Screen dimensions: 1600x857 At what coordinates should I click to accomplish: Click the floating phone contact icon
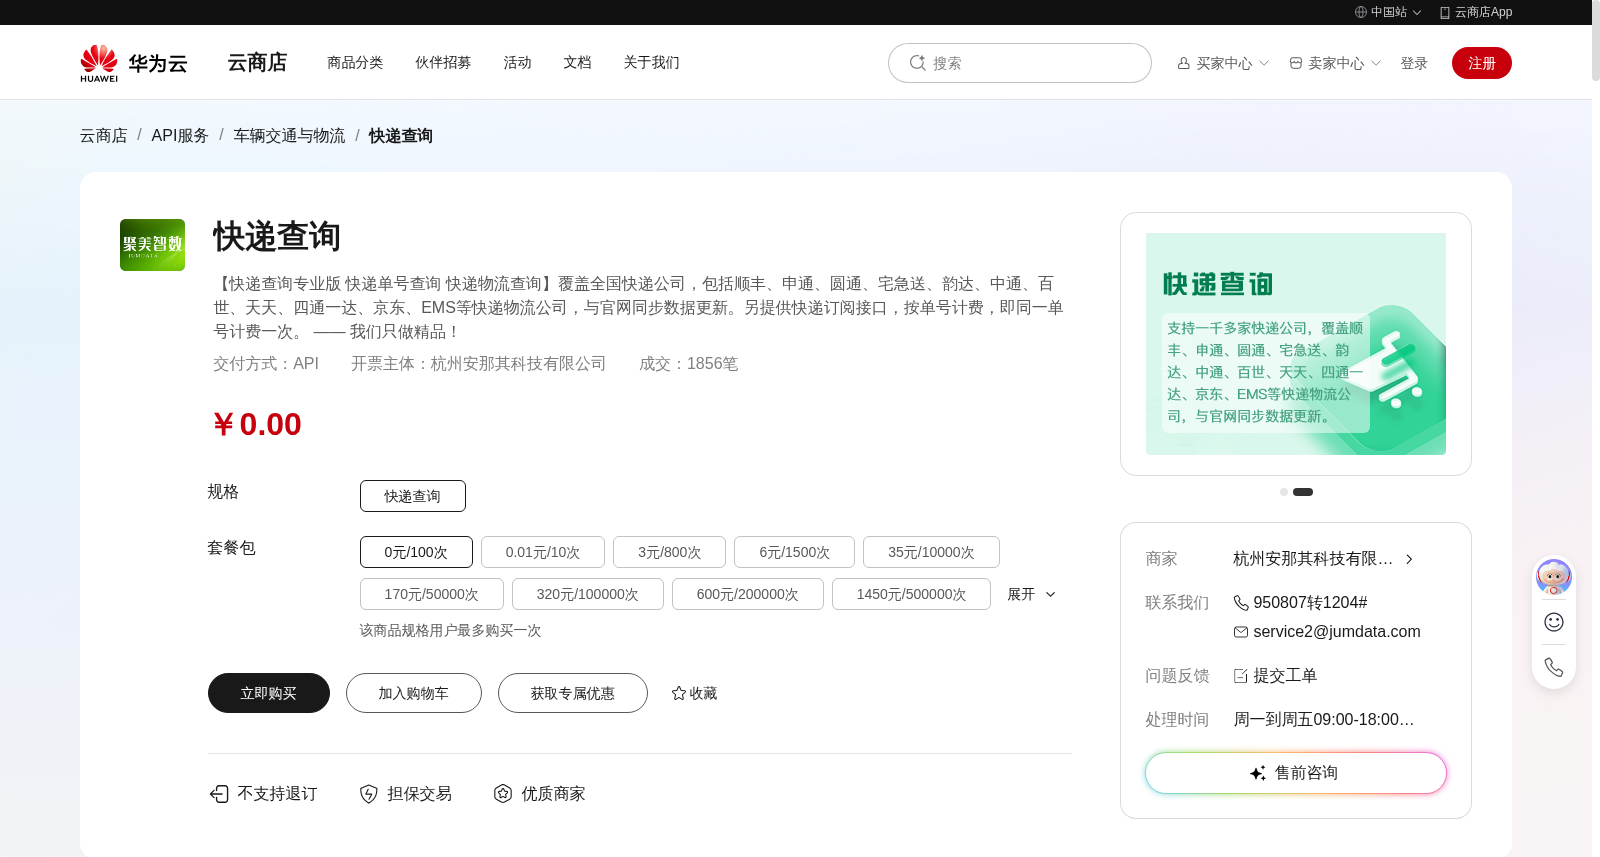click(x=1554, y=667)
